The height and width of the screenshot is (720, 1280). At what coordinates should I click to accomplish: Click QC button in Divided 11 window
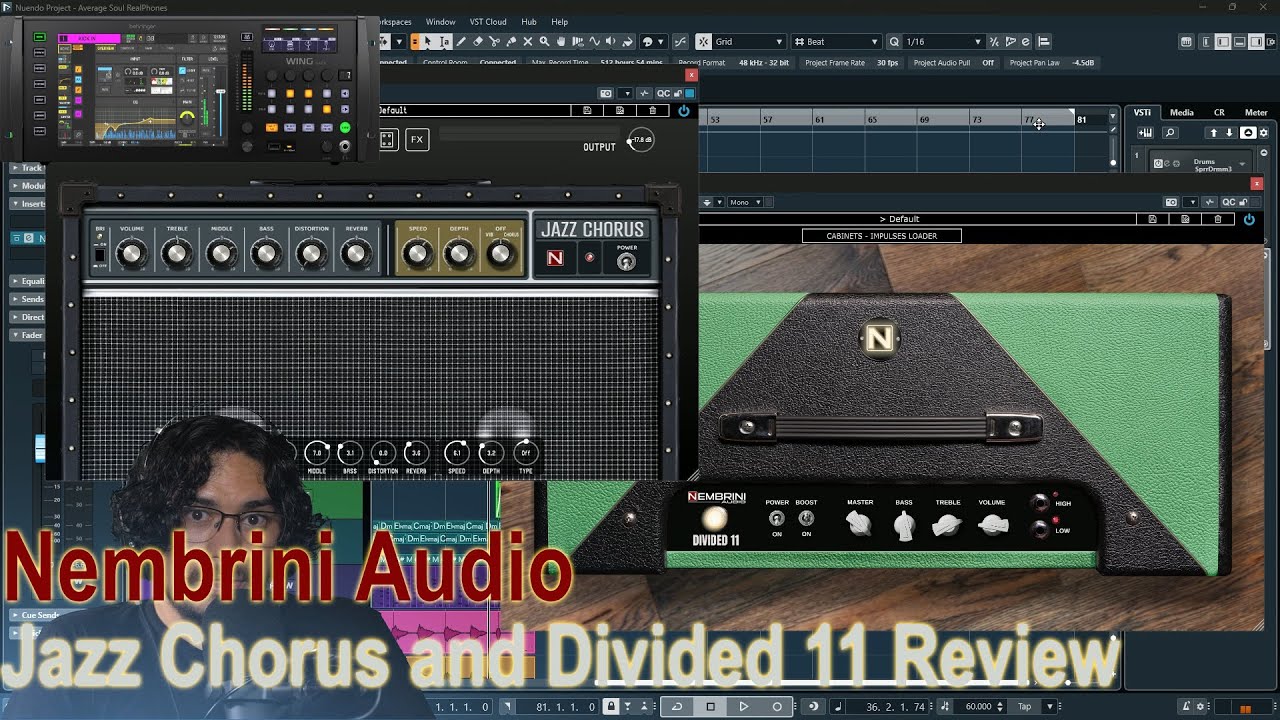pyautogui.click(x=1228, y=202)
